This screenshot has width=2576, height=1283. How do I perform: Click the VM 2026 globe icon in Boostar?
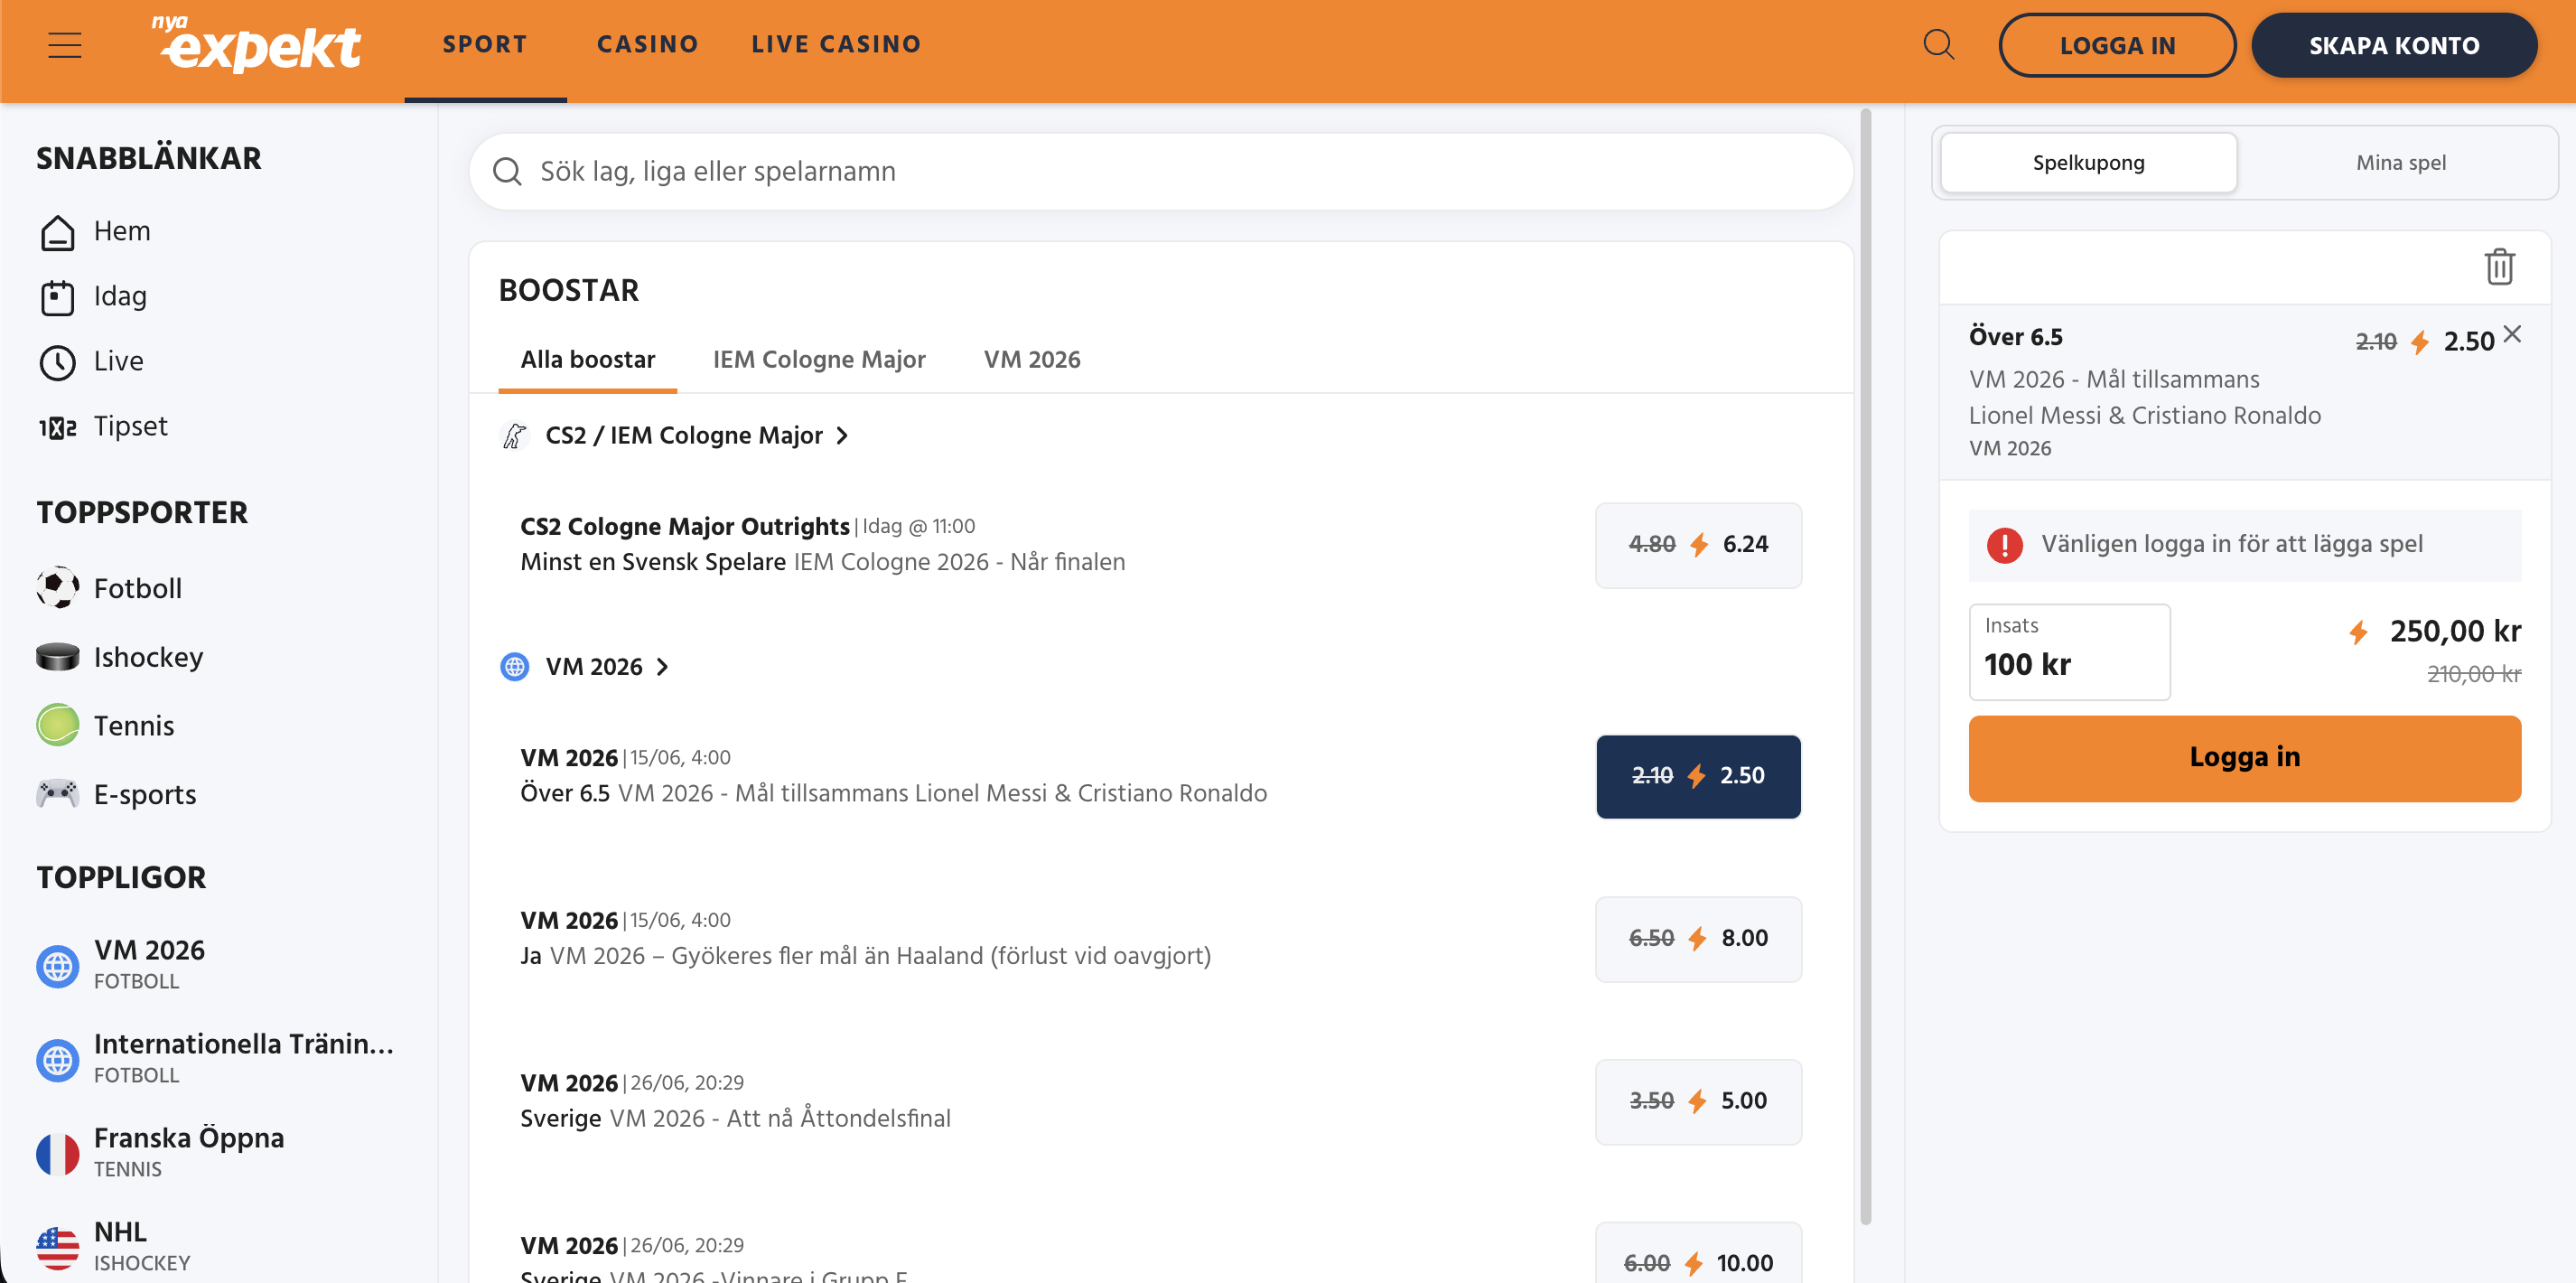(514, 667)
